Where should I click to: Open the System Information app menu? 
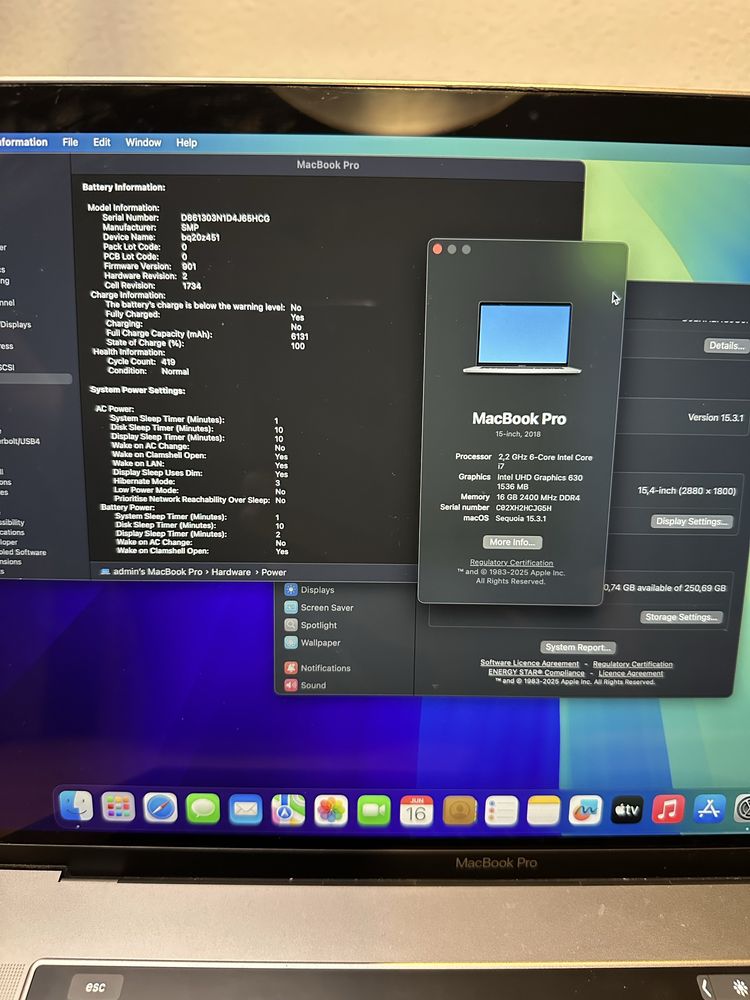24,142
